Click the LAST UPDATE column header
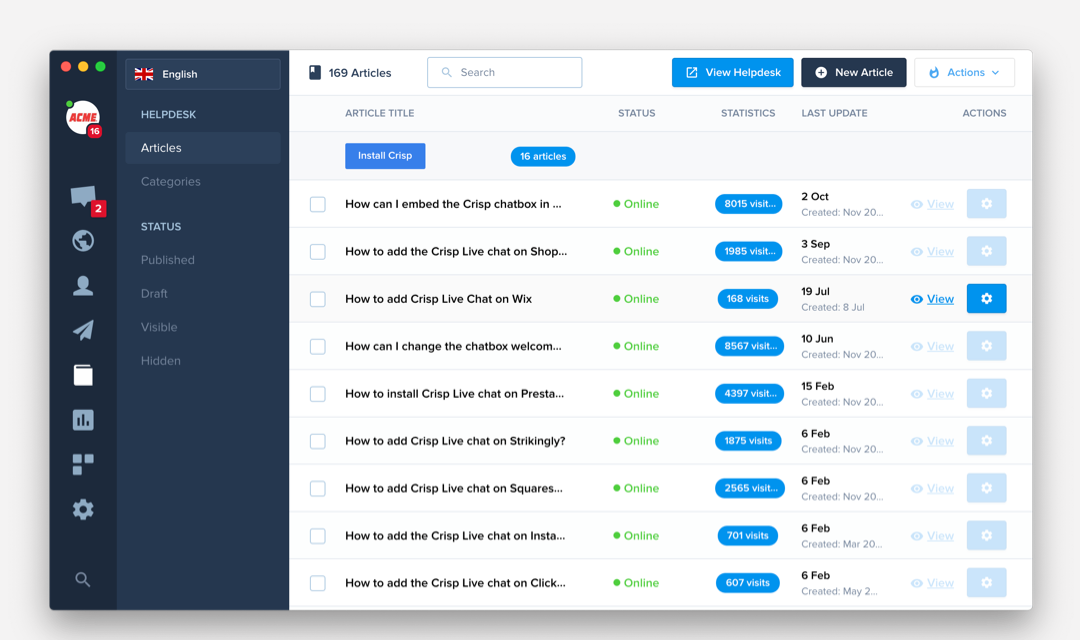The height and width of the screenshot is (640, 1080). click(834, 113)
